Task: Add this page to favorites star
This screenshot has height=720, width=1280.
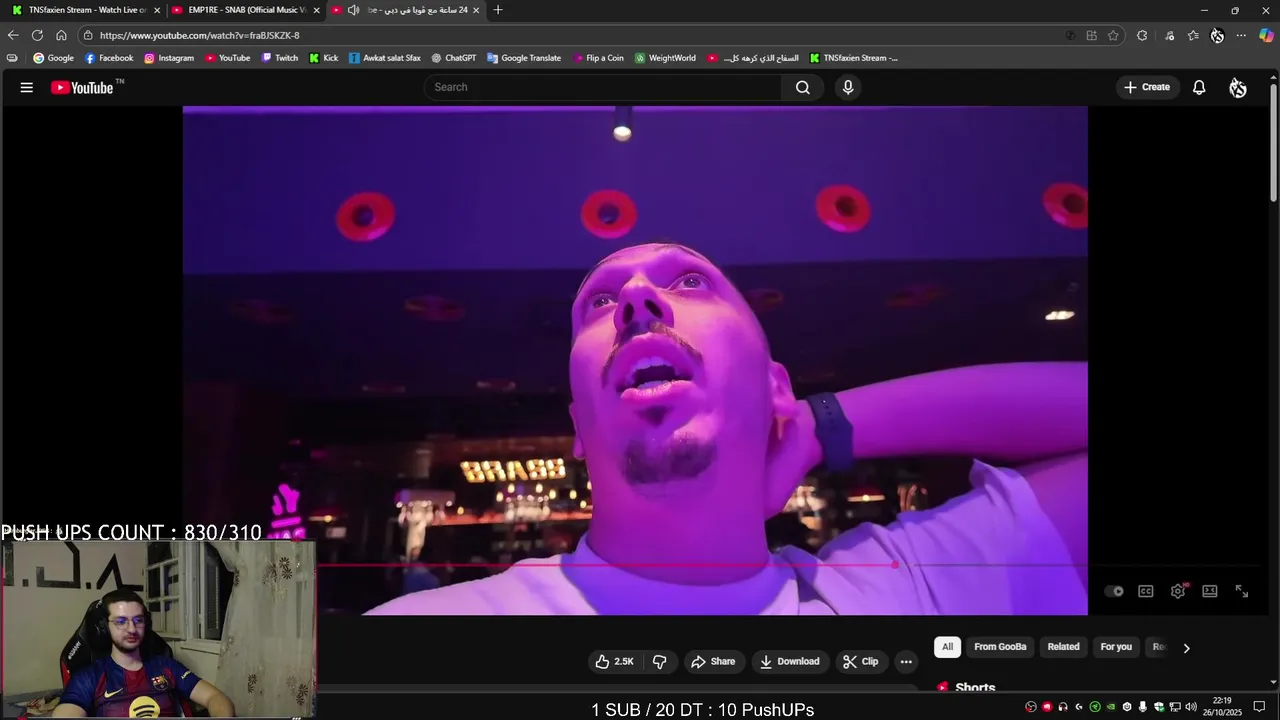Action: [1113, 35]
